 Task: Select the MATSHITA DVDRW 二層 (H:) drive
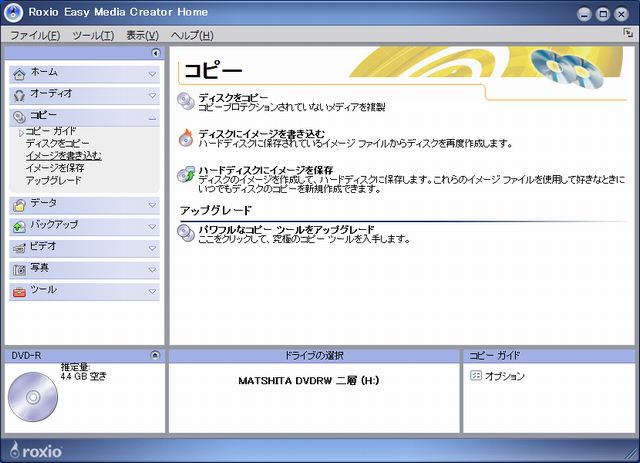[x=309, y=381]
